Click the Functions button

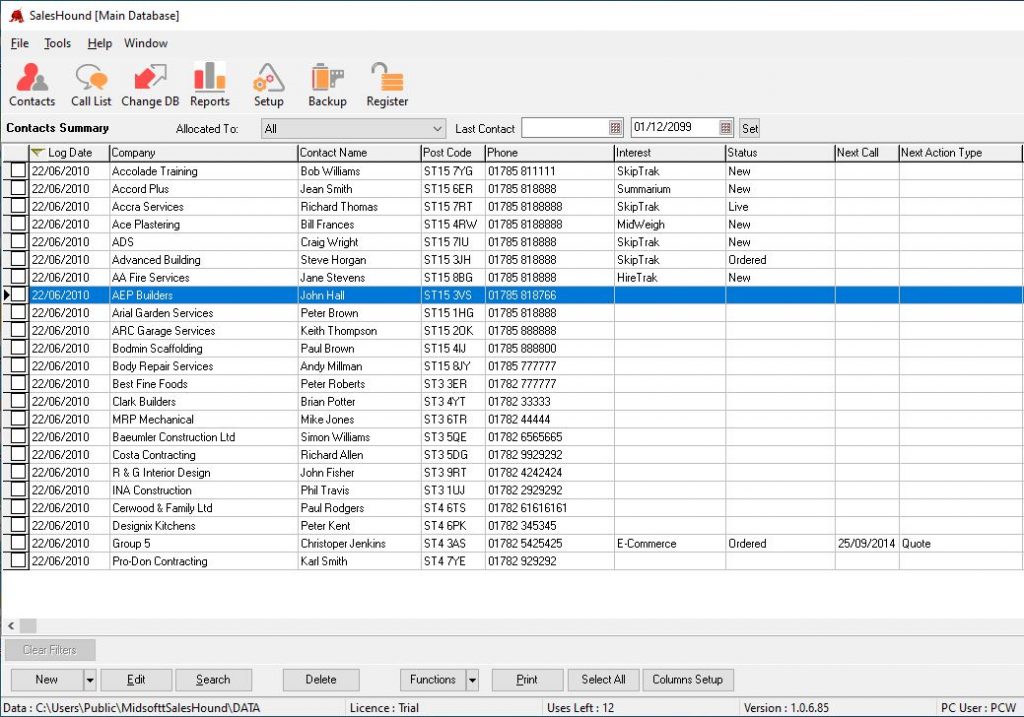[x=432, y=680]
